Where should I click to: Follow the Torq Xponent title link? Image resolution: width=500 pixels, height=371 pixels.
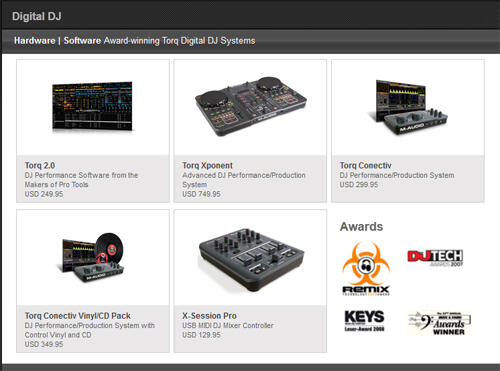tap(207, 165)
